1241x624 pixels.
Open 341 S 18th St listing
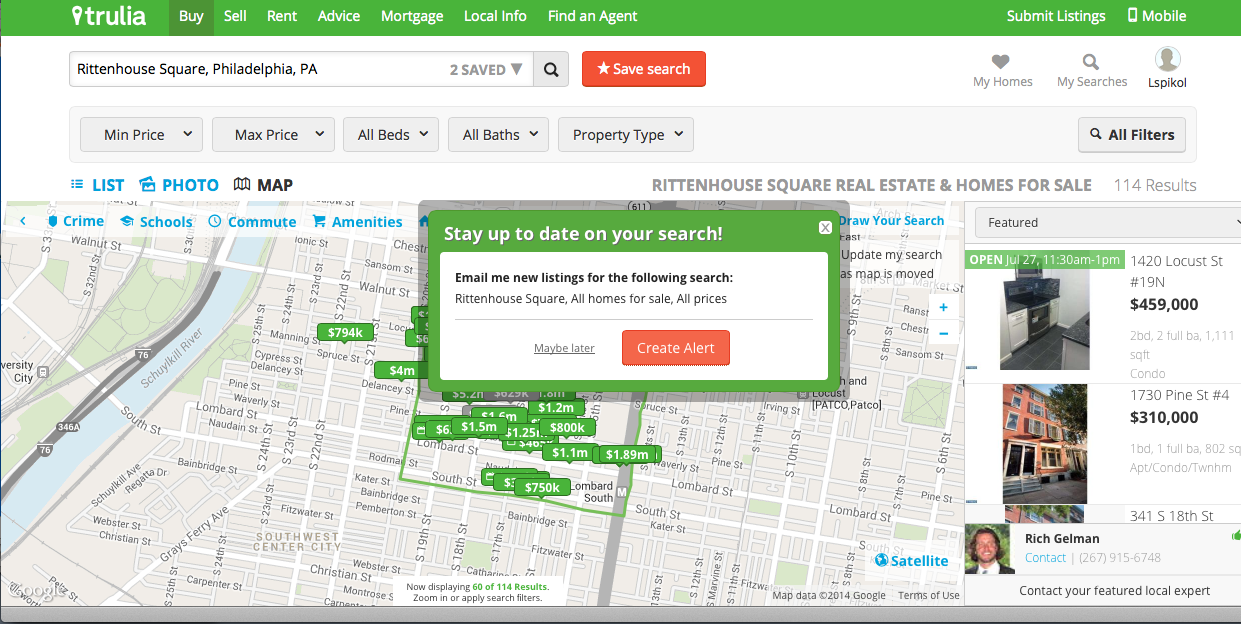coord(1172,516)
